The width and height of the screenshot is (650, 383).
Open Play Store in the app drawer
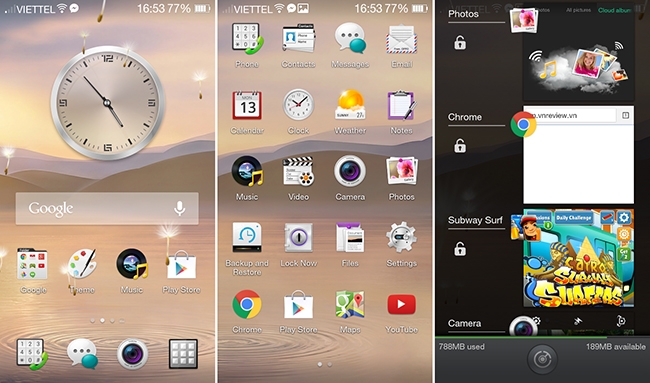tap(298, 305)
